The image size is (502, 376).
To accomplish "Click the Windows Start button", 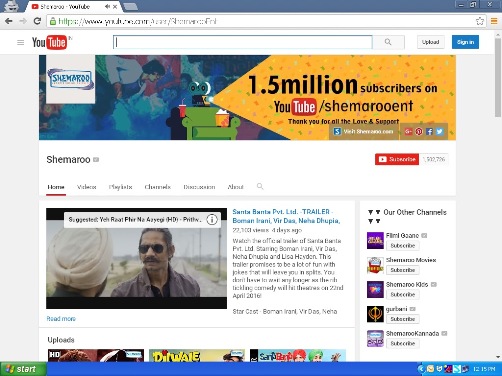I will click(x=23, y=369).
